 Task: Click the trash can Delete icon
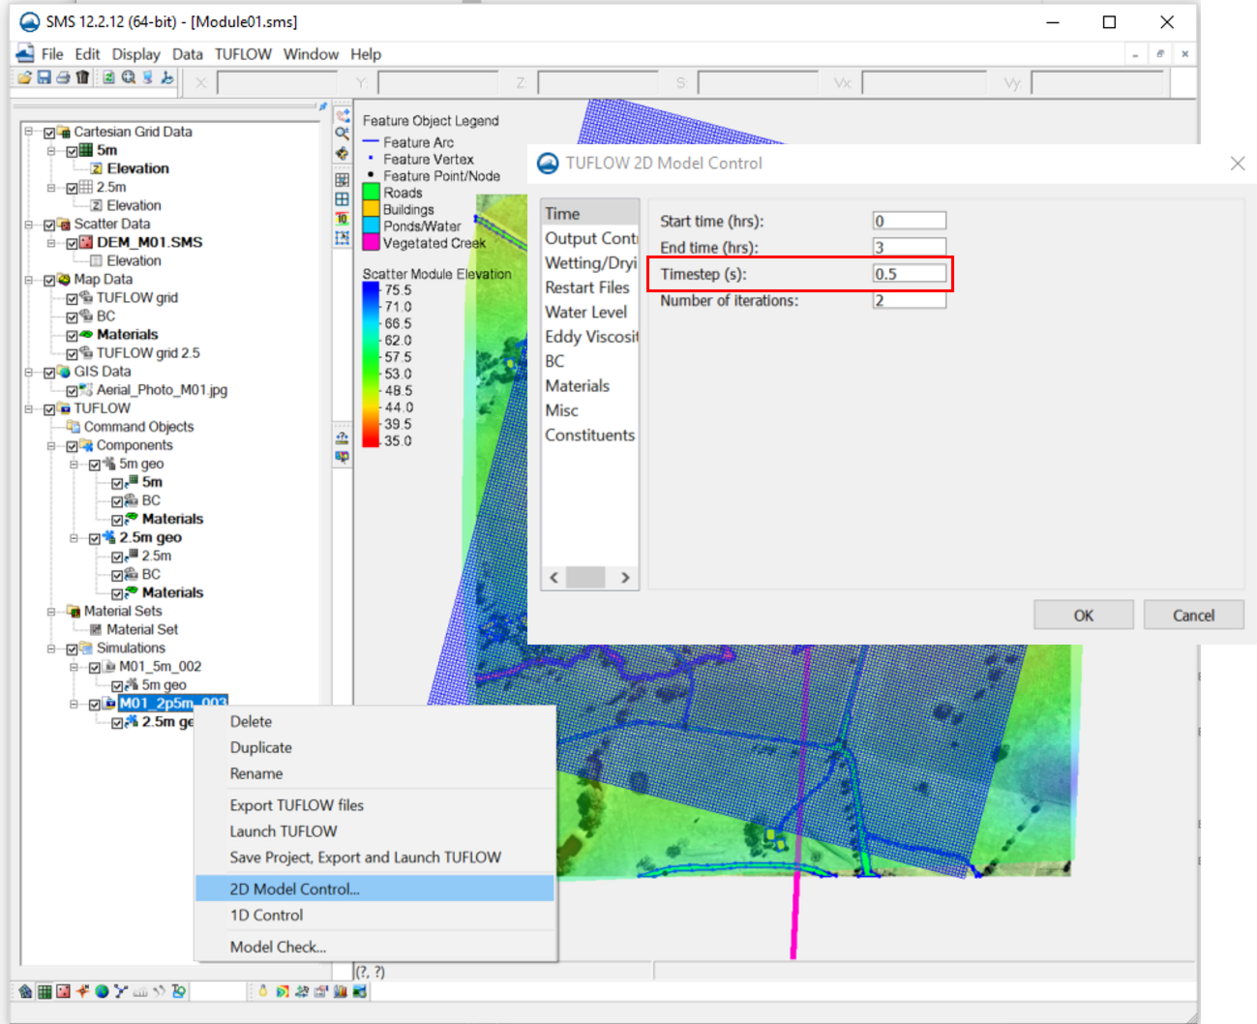[83, 78]
